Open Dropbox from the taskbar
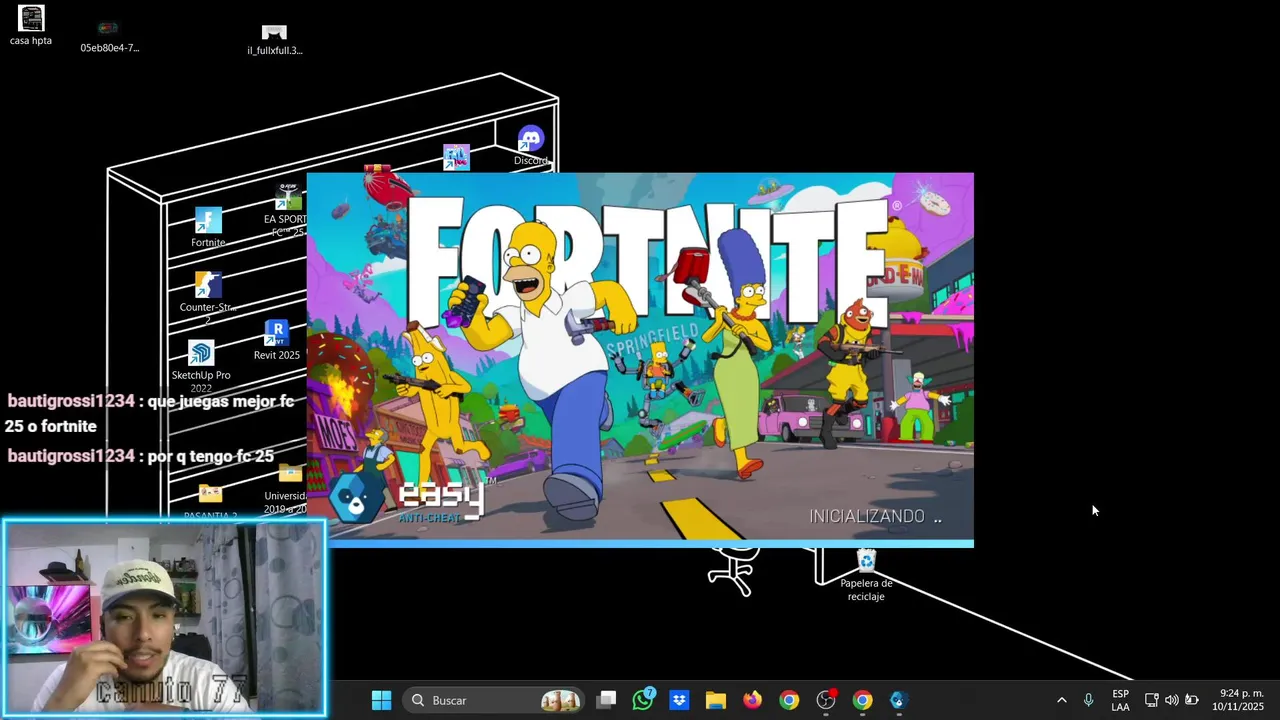1280x720 pixels. click(679, 700)
